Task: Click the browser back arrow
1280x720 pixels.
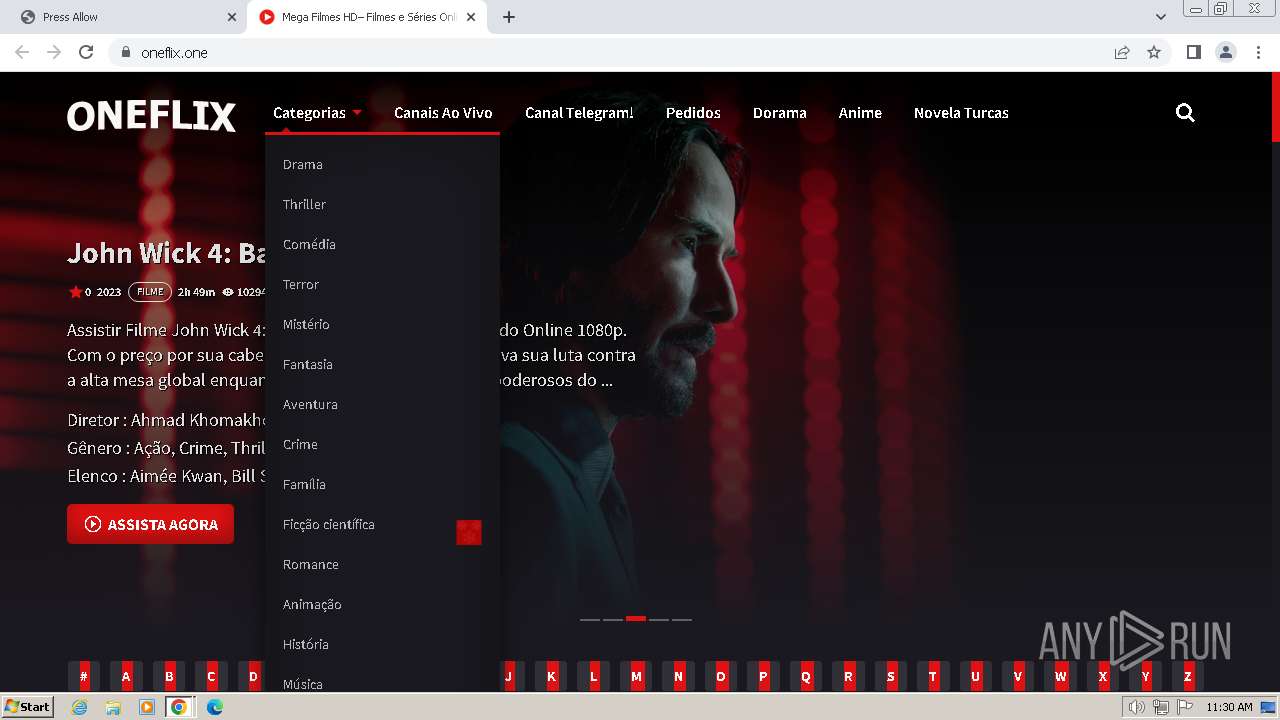Action: point(22,52)
